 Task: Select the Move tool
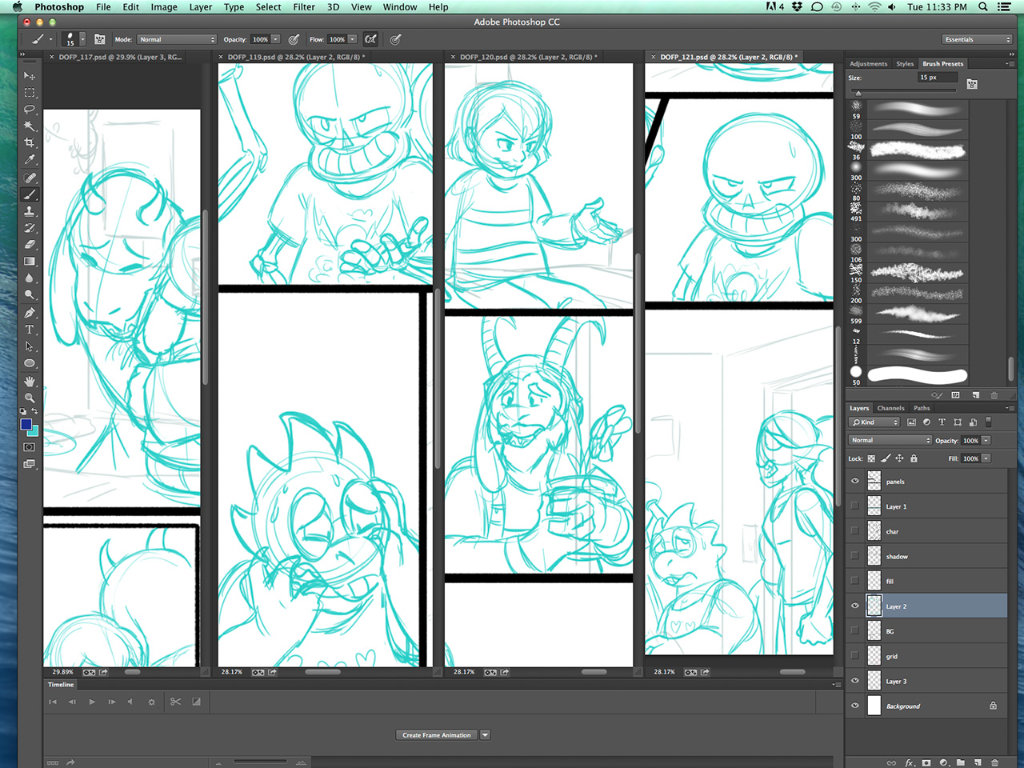29,76
